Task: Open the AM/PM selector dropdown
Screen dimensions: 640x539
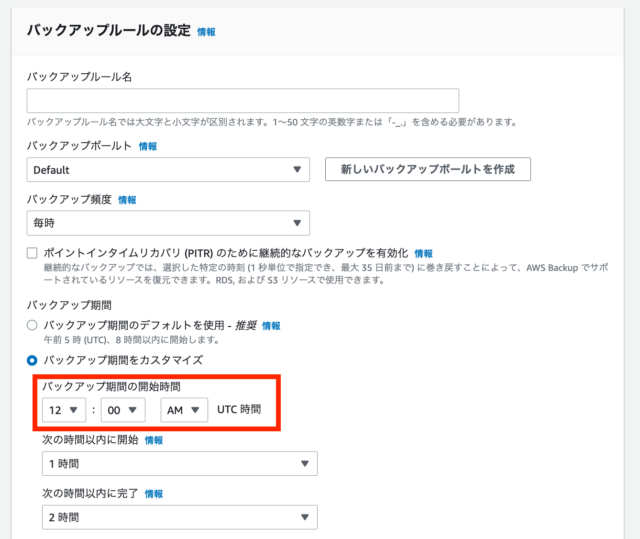Action: [184, 410]
